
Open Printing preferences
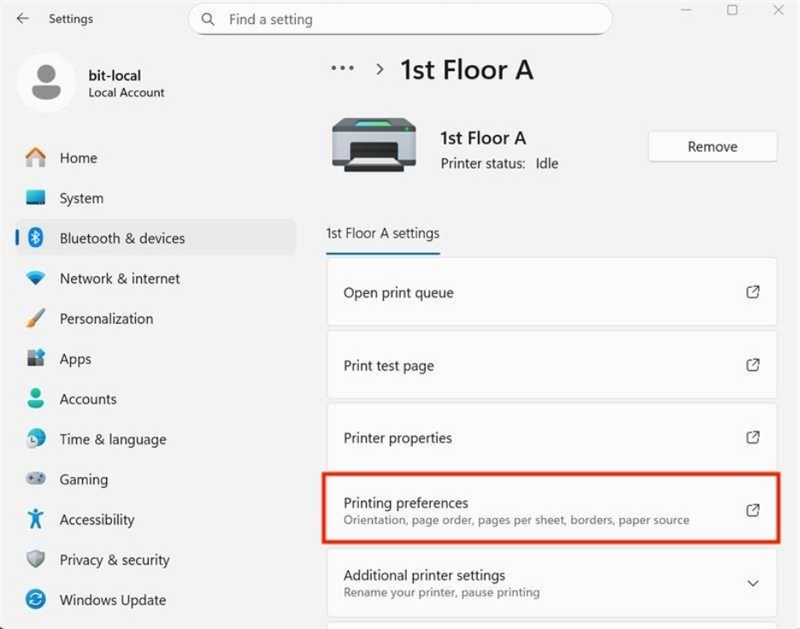click(x=552, y=510)
